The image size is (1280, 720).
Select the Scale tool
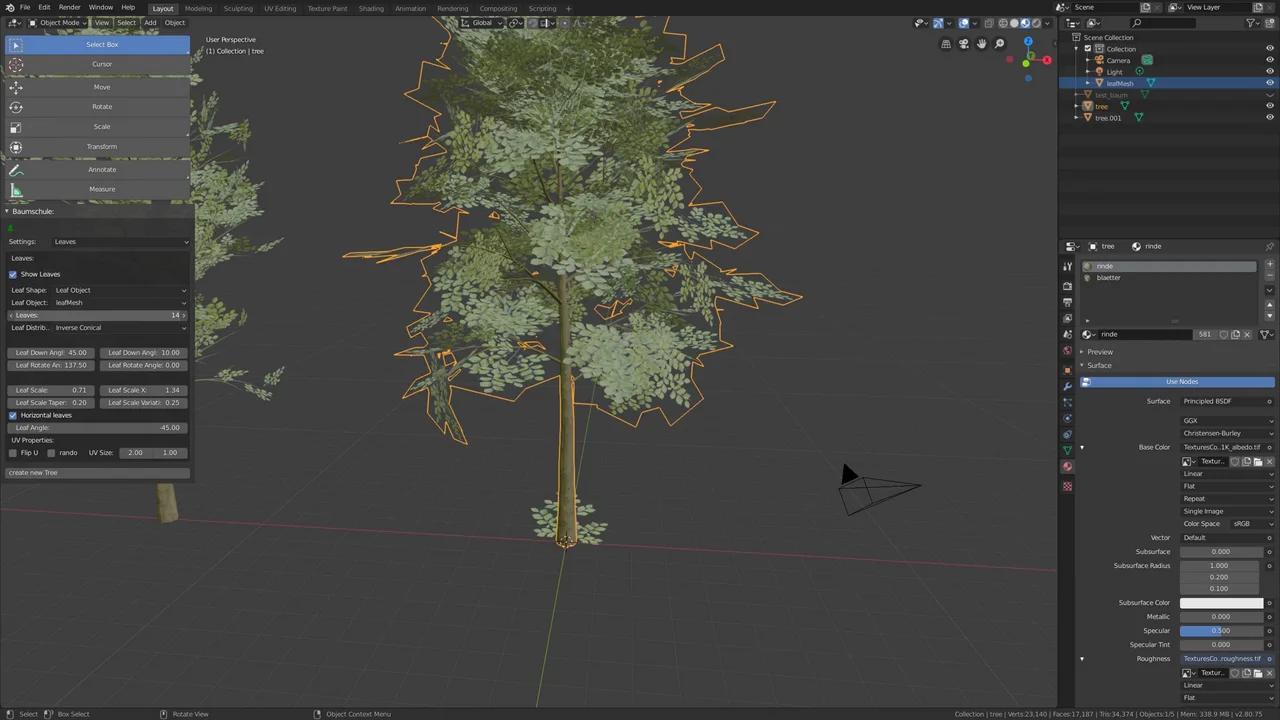(101, 126)
